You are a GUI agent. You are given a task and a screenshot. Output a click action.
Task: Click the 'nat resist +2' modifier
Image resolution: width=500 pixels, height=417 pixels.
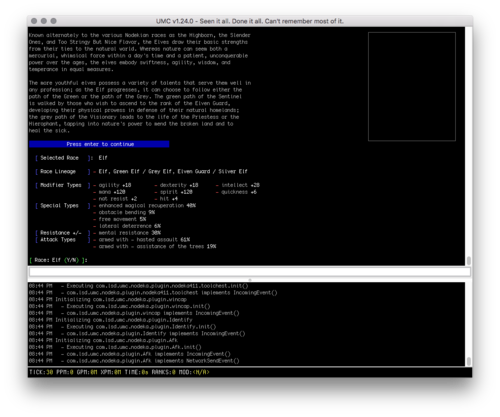(118, 199)
